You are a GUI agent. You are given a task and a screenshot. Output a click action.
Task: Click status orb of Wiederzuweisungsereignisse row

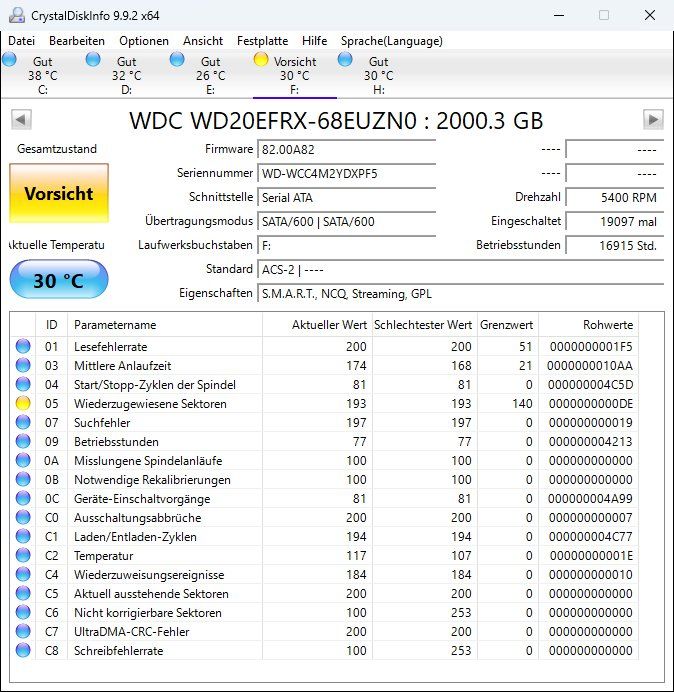pyautogui.click(x=23, y=574)
